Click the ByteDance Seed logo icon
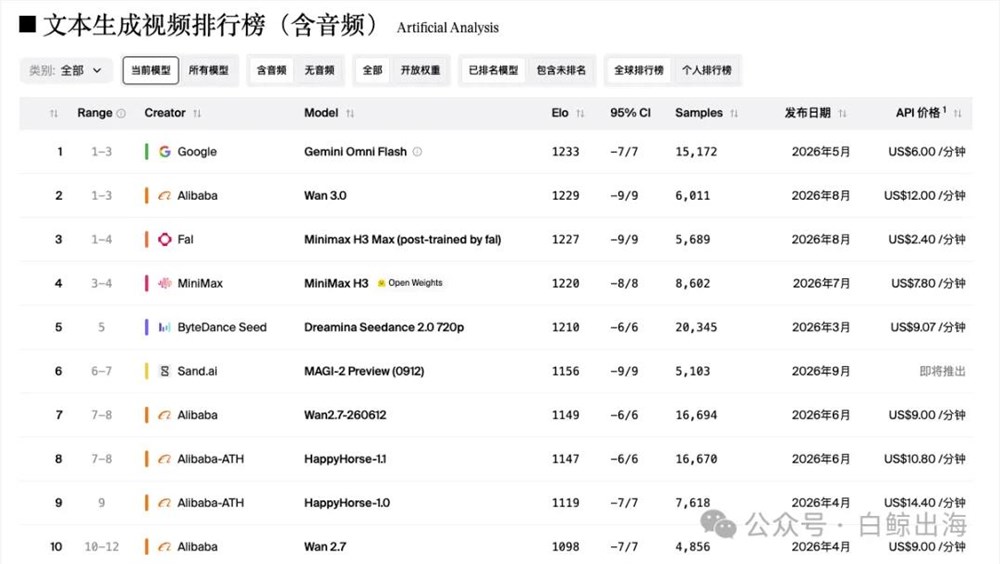Screen dimensions: 1000x564 pyautogui.click(x=165, y=327)
